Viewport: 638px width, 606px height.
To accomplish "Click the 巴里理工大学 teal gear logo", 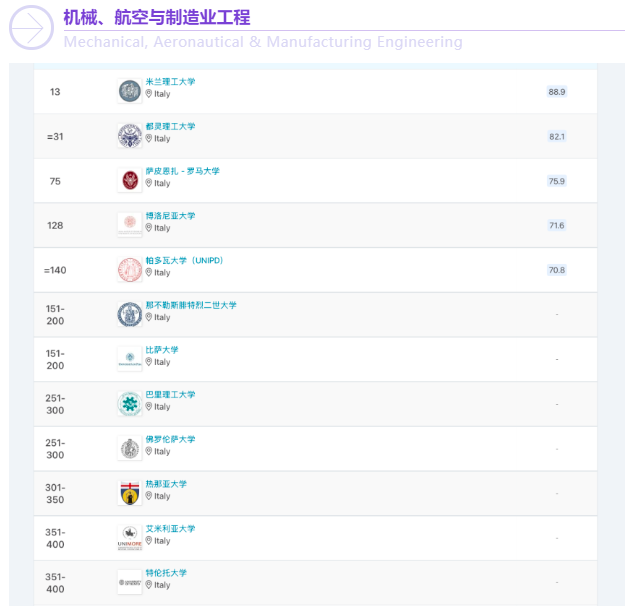I will 130,404.
